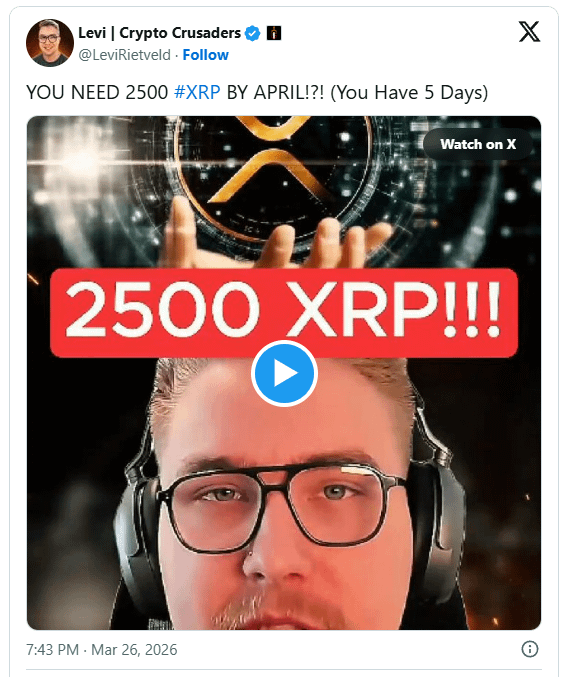Click the black affiliate badge beside the name
The height and width of the screenshot is (677, 565).
pyautogui.click(x=274, y=33)
